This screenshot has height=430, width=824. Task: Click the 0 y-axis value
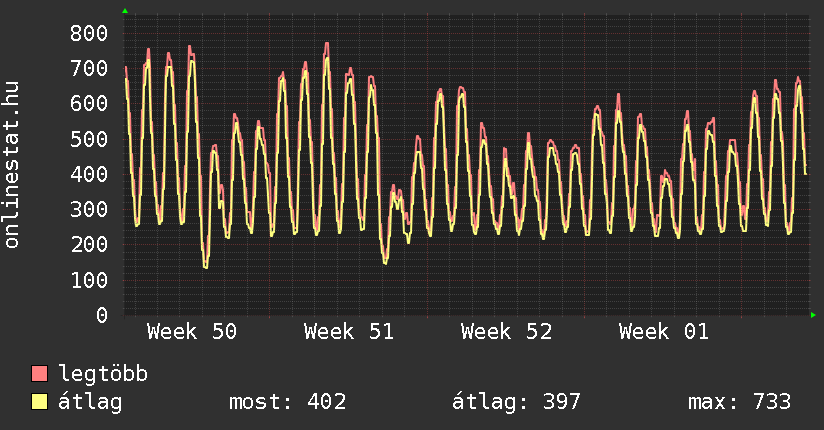coord(101,315)
